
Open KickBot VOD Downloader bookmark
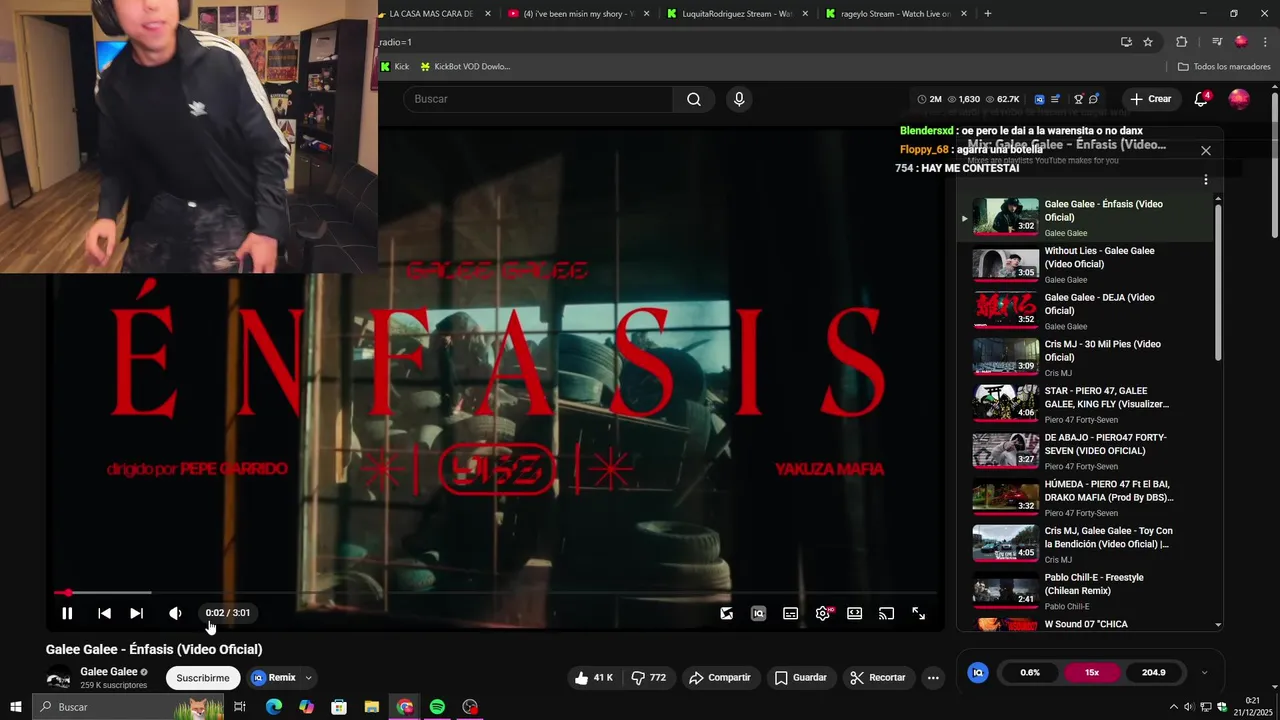(x=465, y=66)
